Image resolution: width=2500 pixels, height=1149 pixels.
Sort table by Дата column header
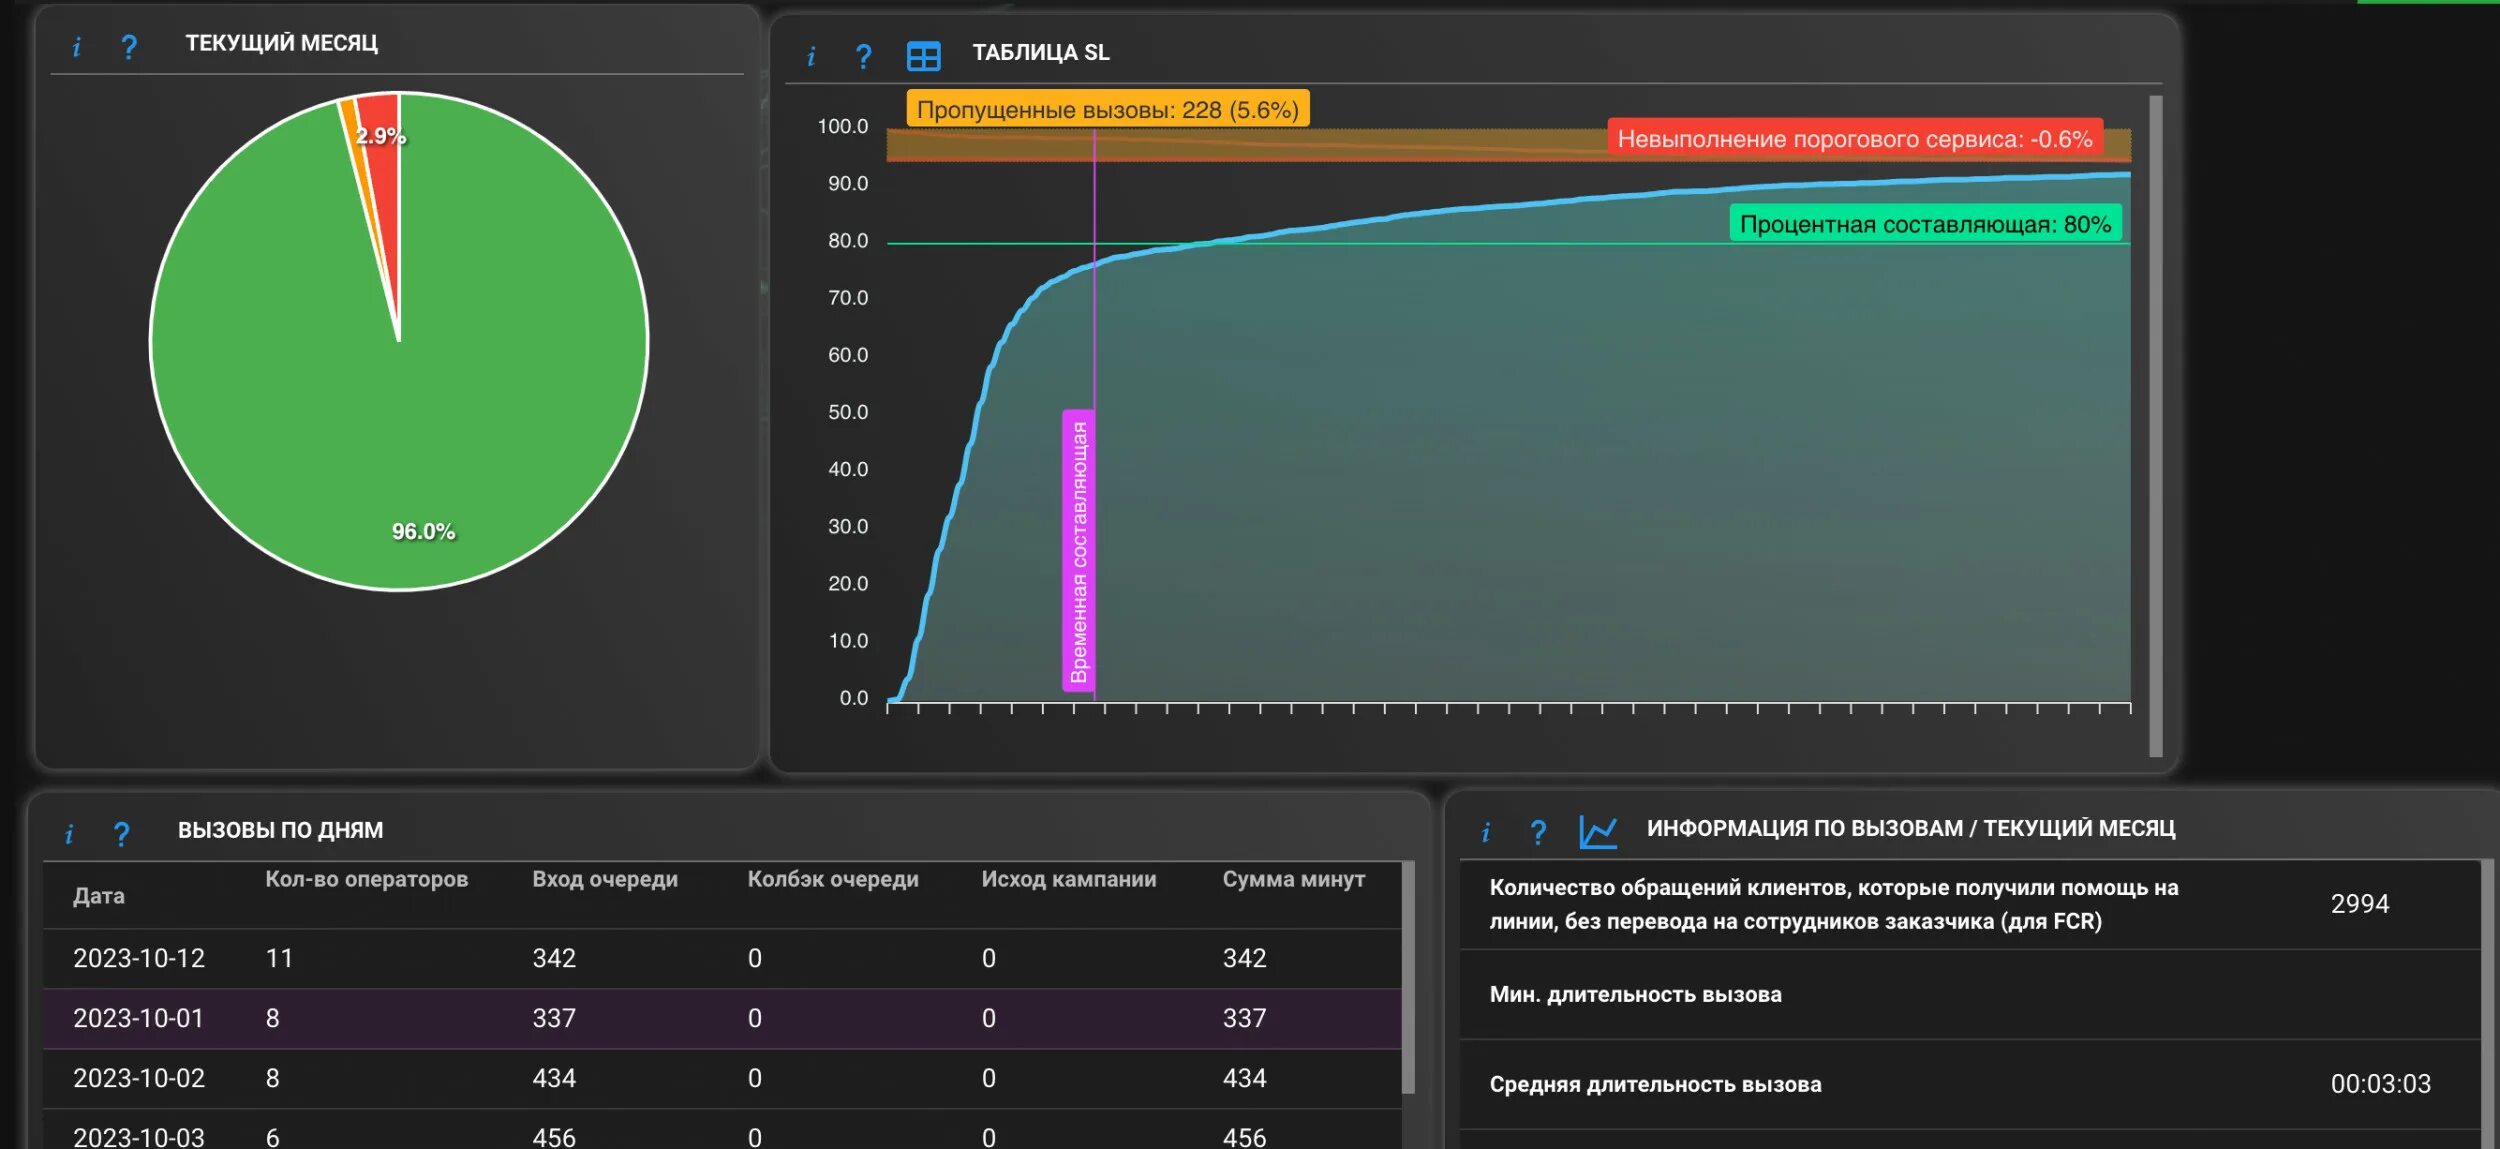98,896
